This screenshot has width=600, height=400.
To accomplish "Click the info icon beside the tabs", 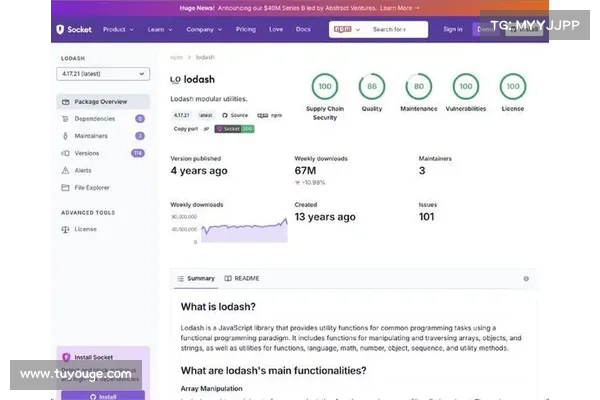I will [526, 279].
